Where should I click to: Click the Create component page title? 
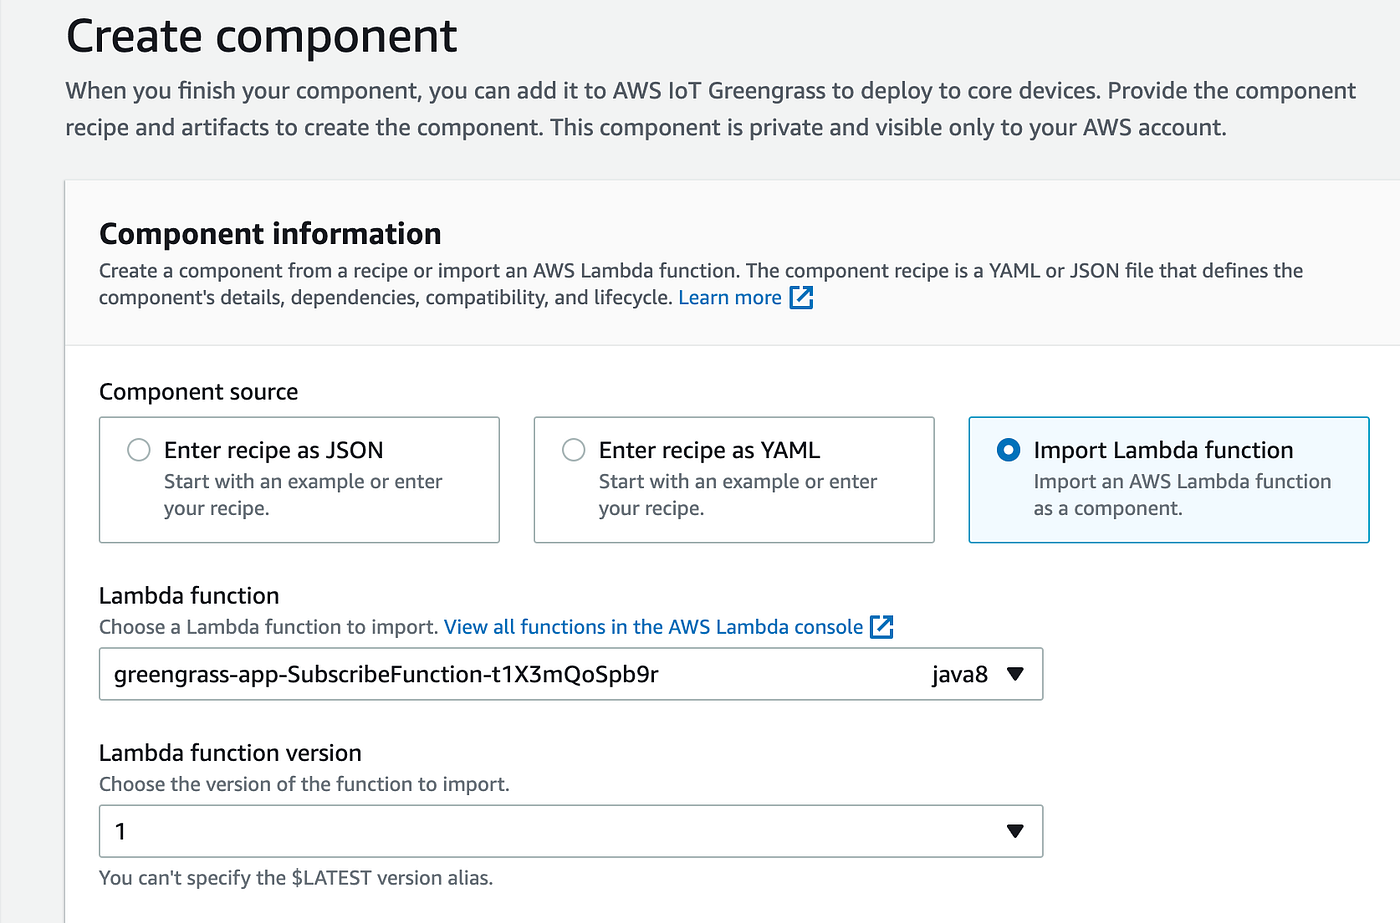coord(261,37)
